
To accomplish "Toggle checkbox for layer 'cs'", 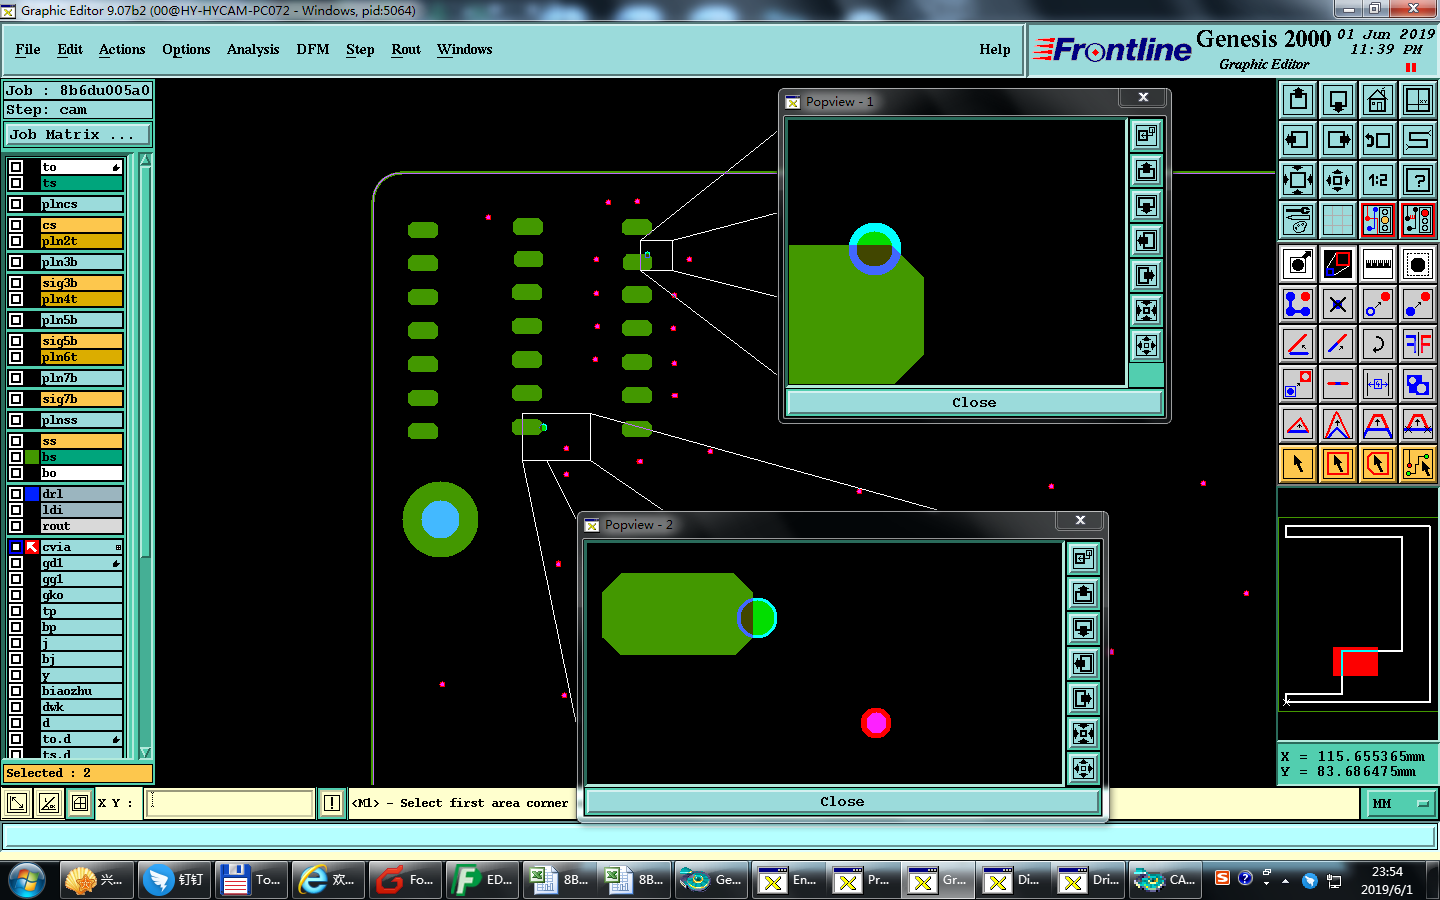I will pos(16,225).
